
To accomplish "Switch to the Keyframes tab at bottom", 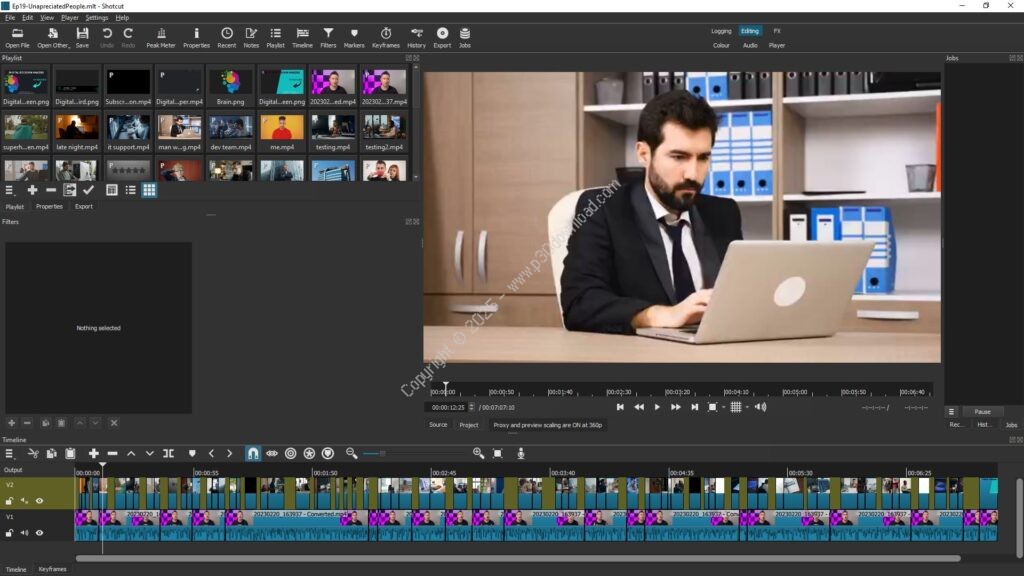I will click(x=52, y=569).
